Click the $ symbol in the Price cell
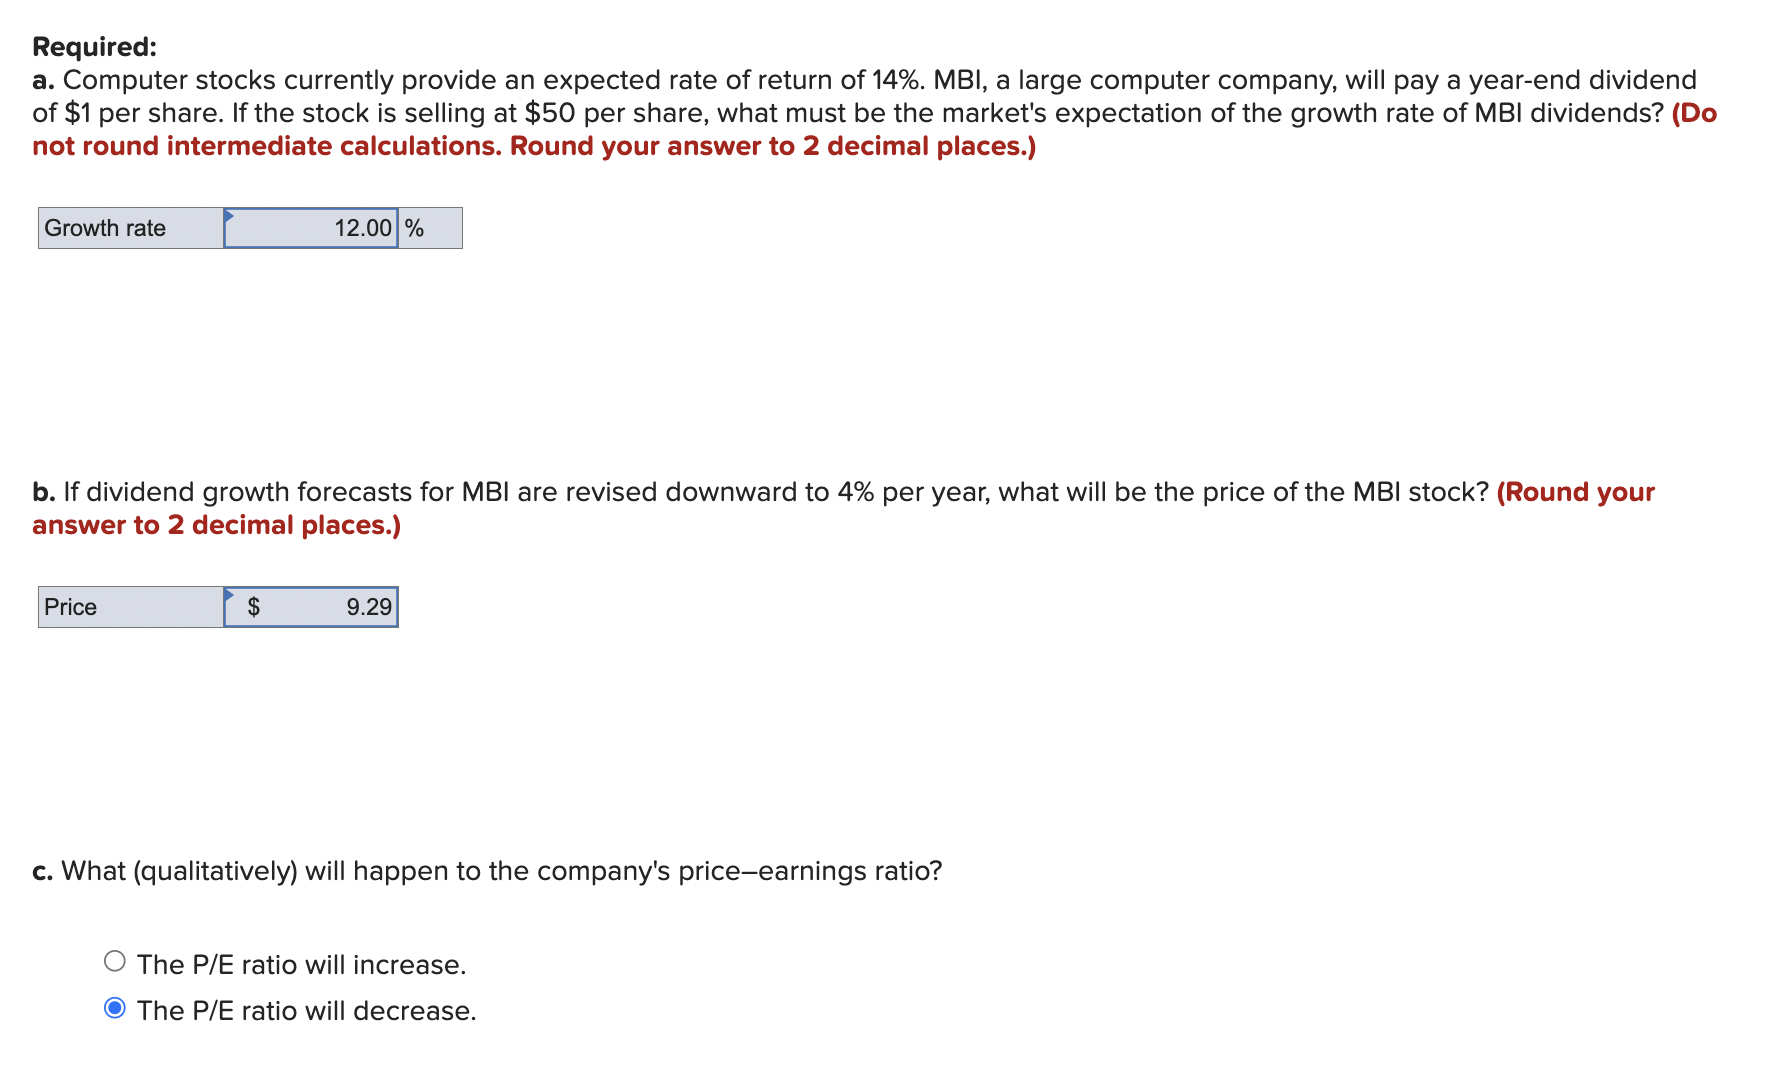Image resolution: width=1784 pixels, height=1066 pixels. 253,605
